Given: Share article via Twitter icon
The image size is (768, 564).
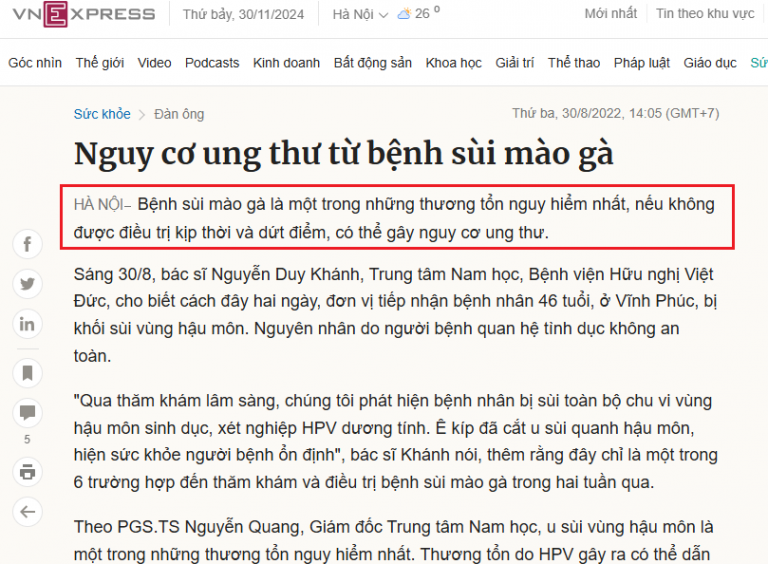Looking at the screenshot, I should point(27,284).
